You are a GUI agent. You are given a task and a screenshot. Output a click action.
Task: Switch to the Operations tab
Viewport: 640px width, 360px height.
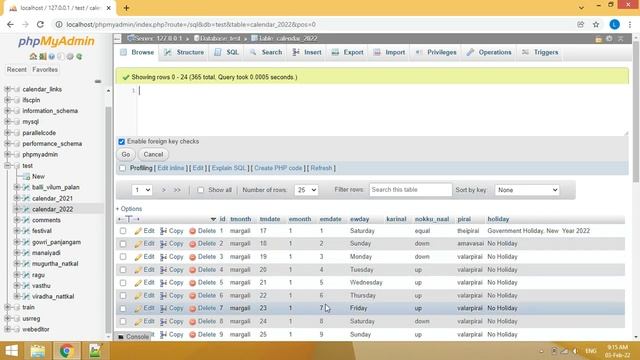489,53
